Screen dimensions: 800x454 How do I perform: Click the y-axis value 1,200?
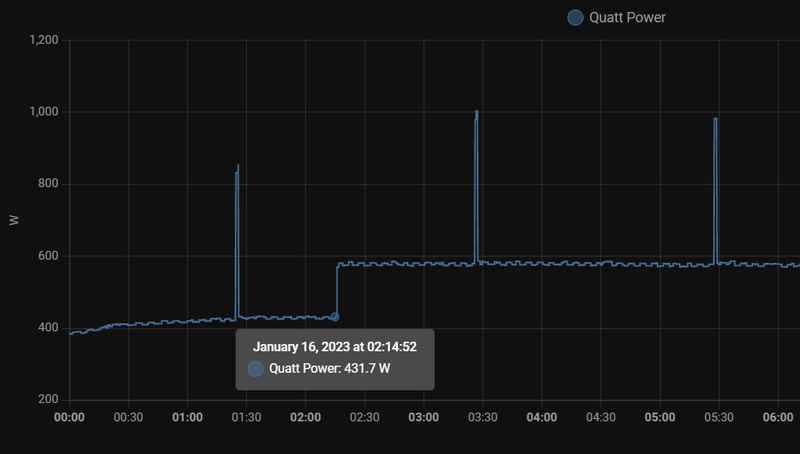(x=44, y=40)
